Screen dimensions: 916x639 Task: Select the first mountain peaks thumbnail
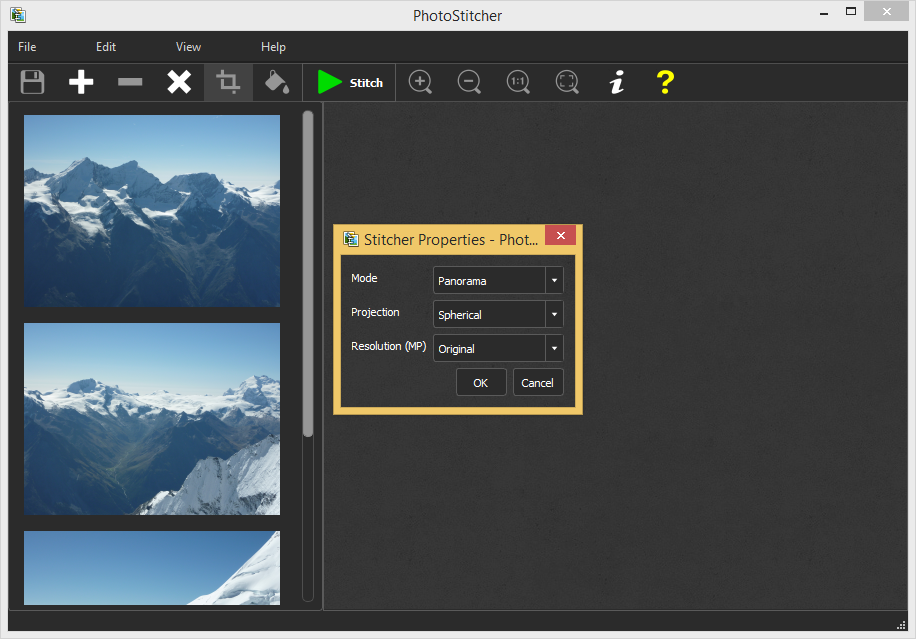click(x=152, y=211)
